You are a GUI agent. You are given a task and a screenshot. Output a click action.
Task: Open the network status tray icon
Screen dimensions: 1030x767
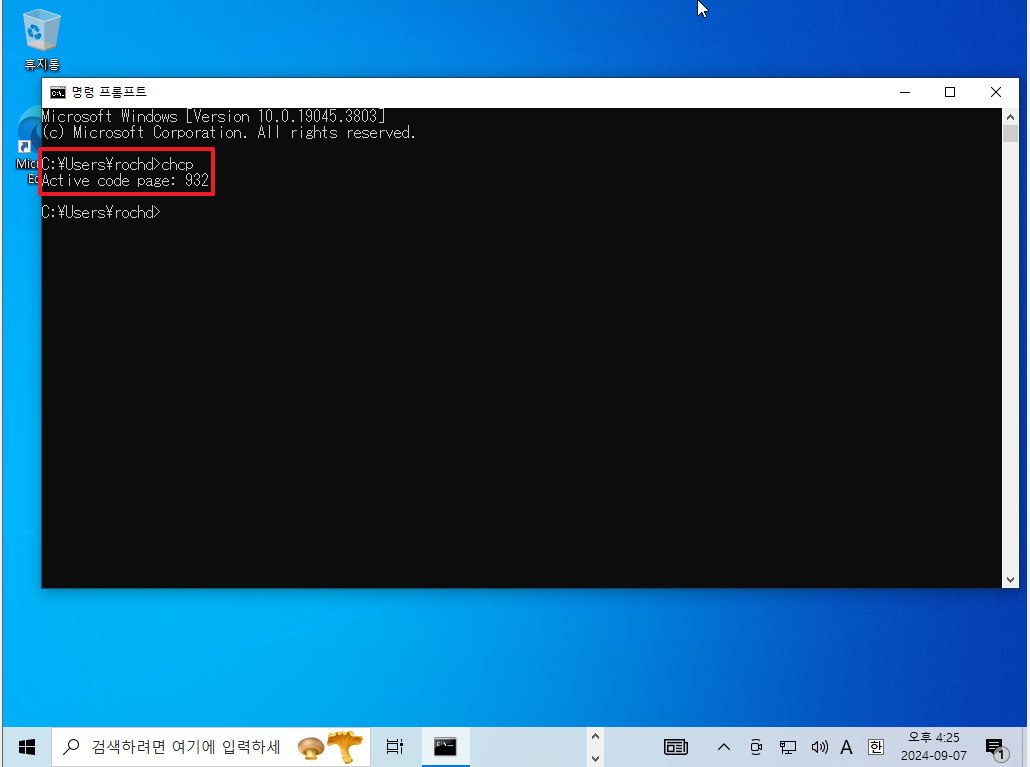point(788,747)
